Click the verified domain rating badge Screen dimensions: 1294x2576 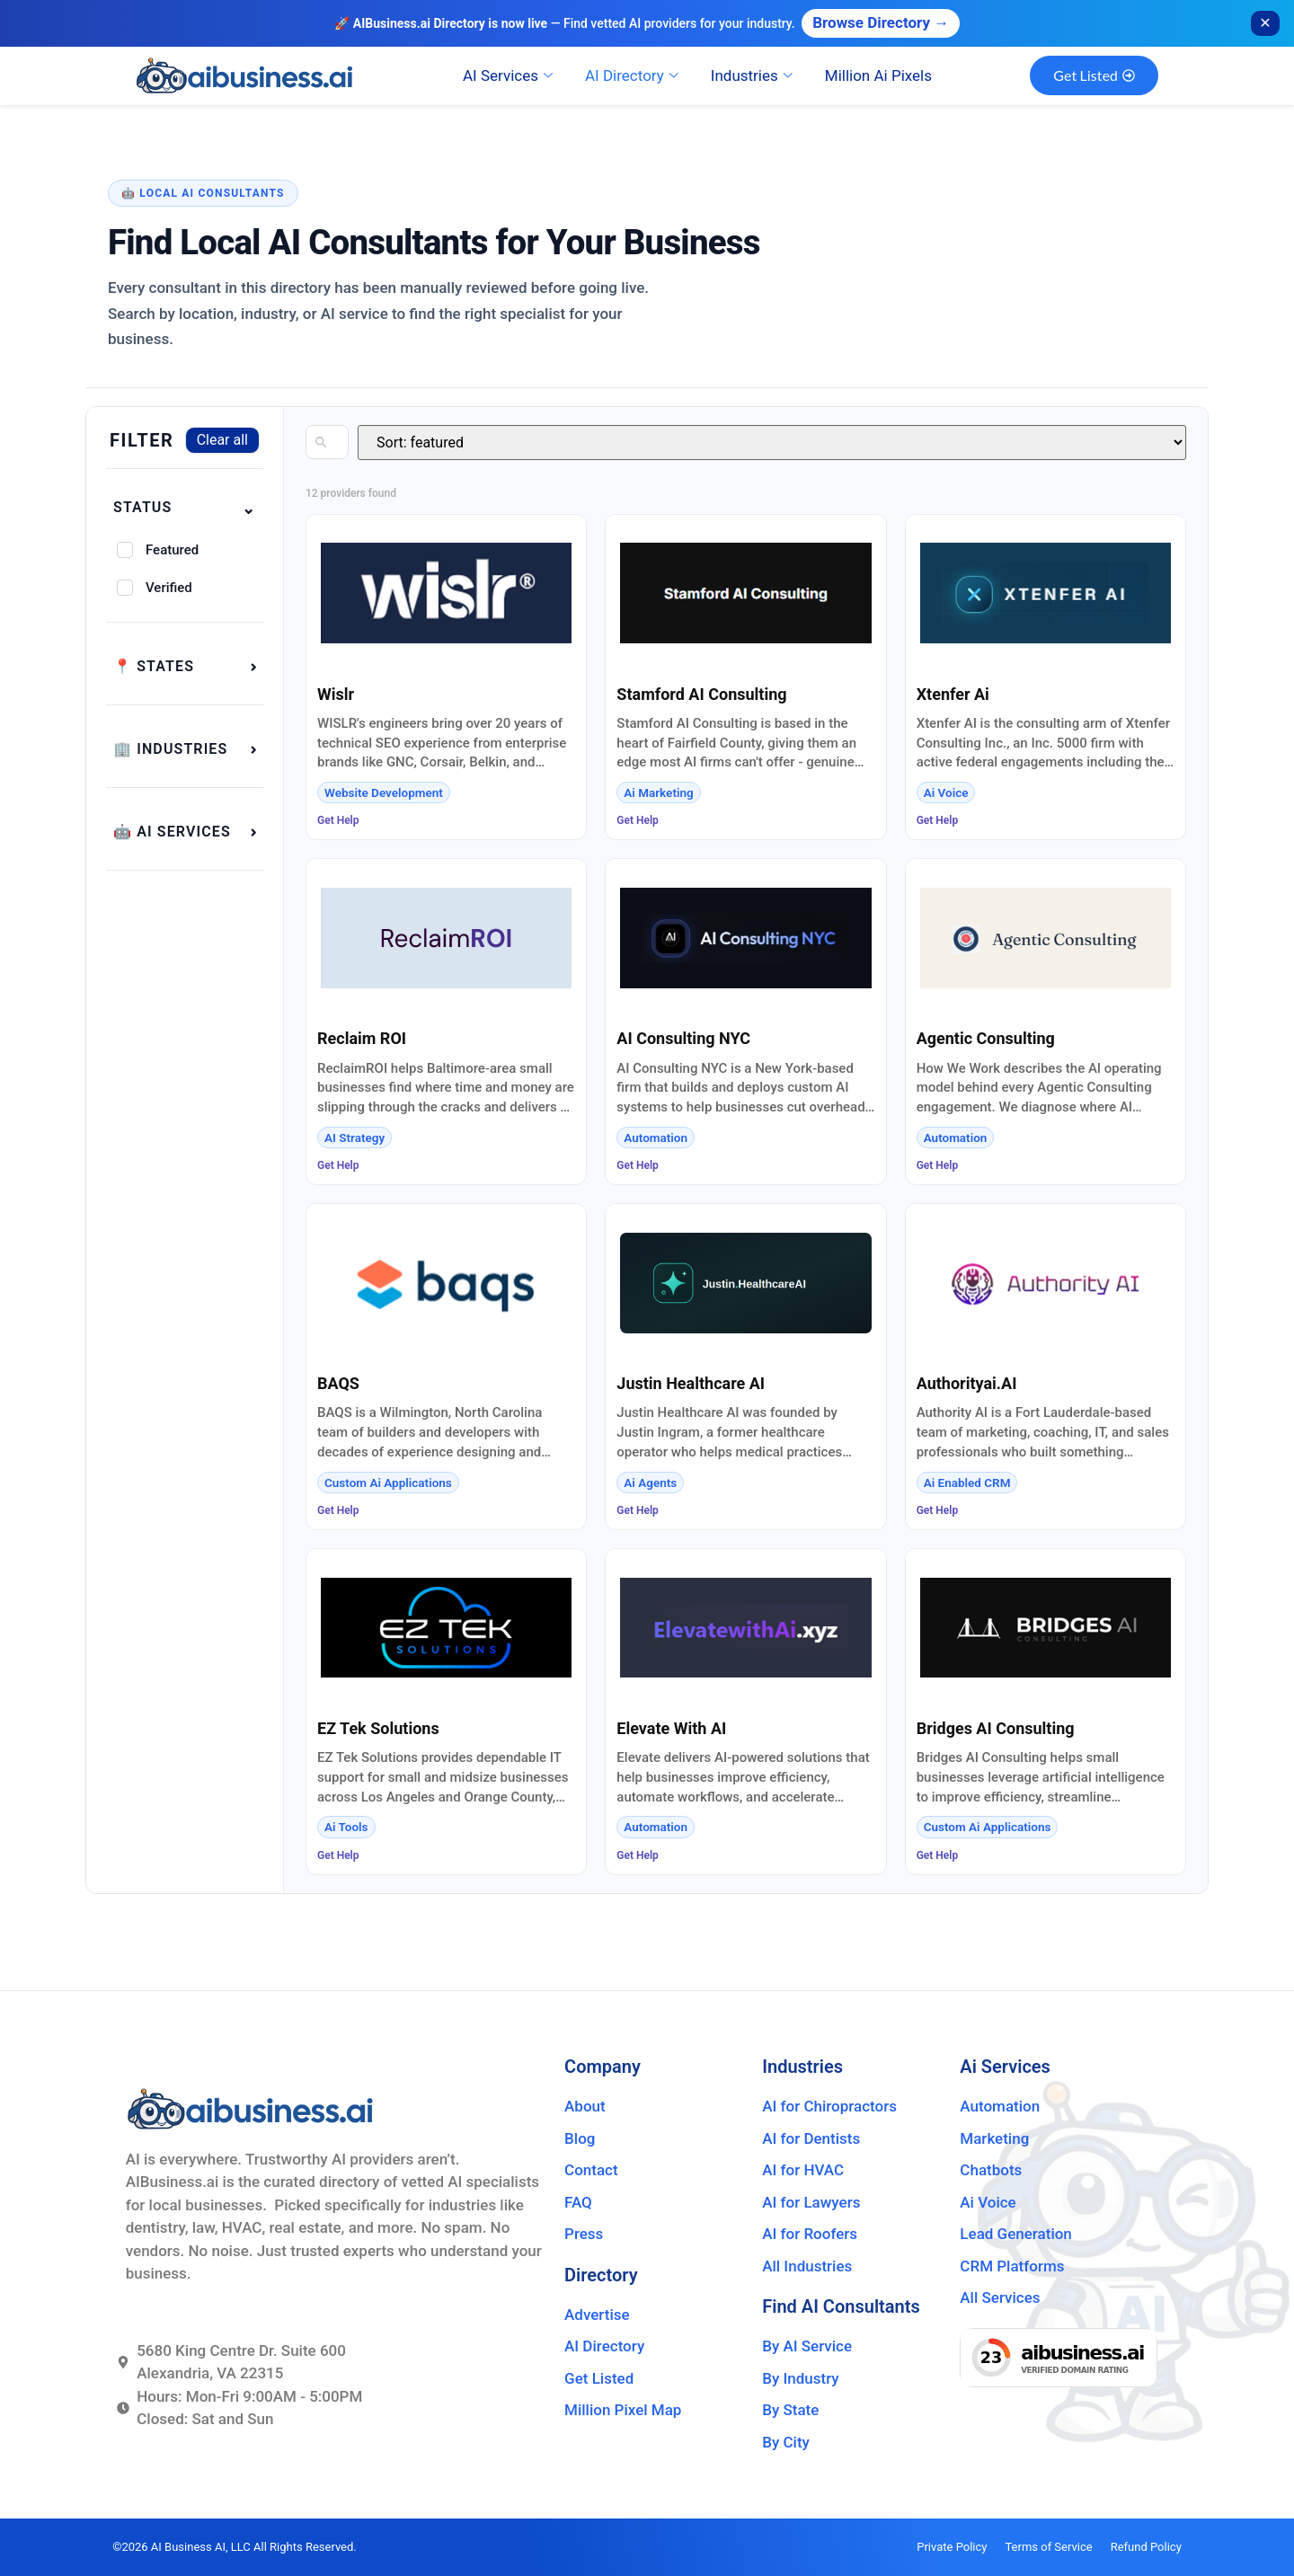(1058, 2357)
